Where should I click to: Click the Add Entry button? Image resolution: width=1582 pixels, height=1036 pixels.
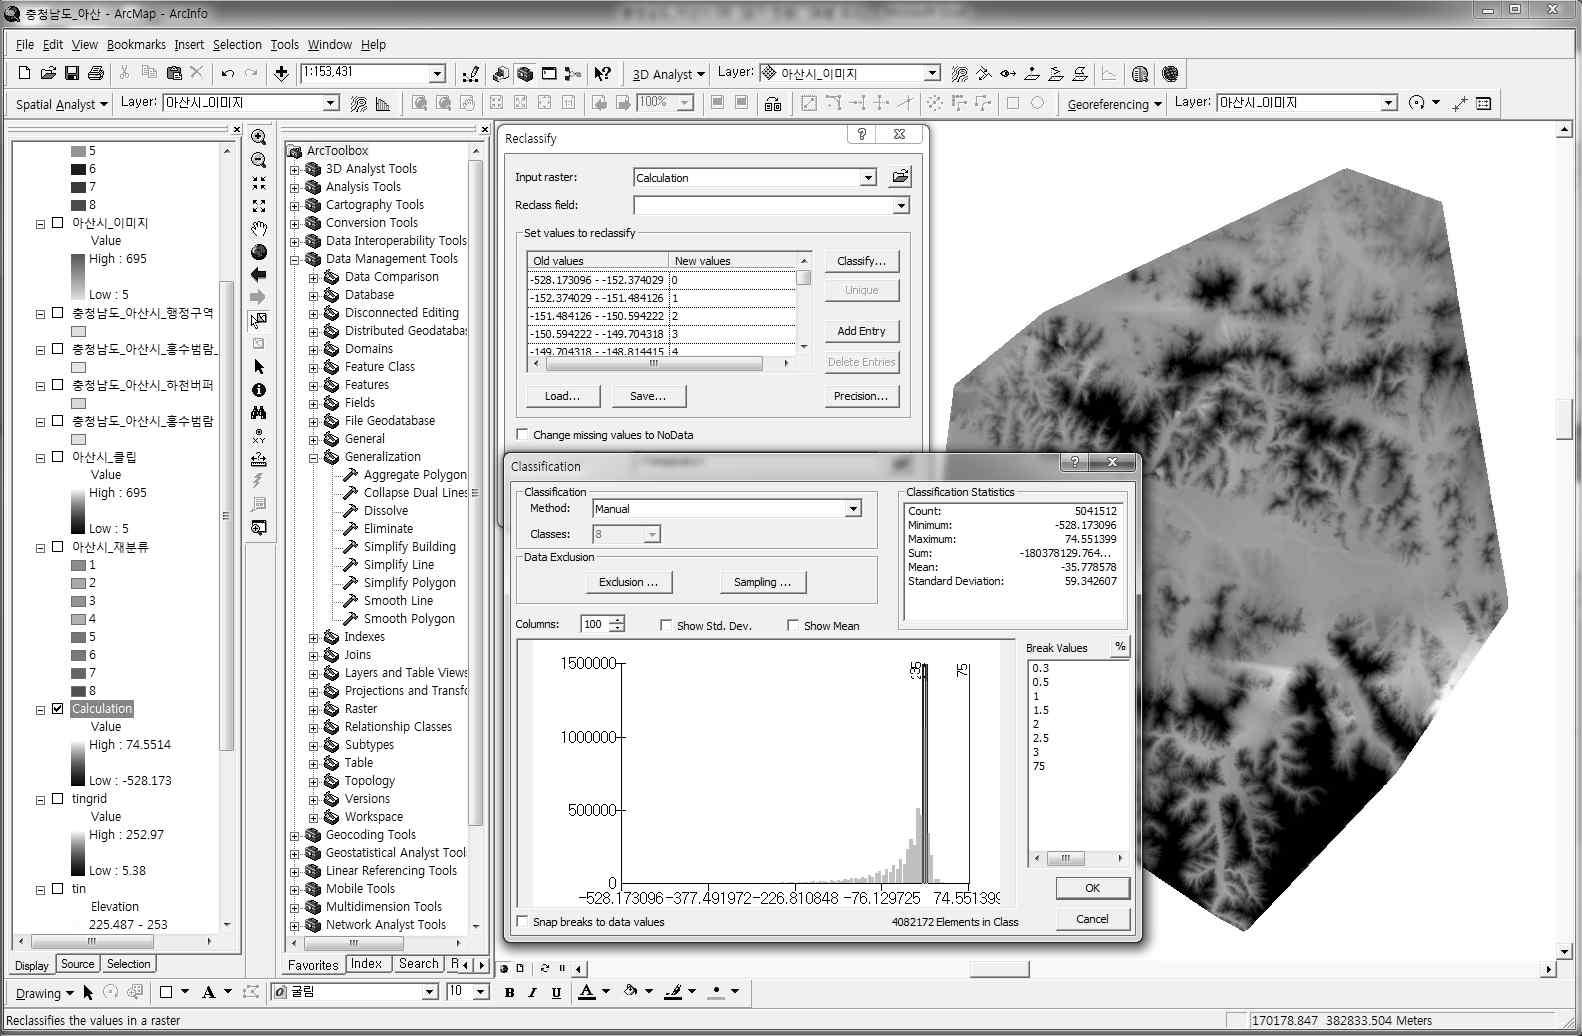coord(861,331)
